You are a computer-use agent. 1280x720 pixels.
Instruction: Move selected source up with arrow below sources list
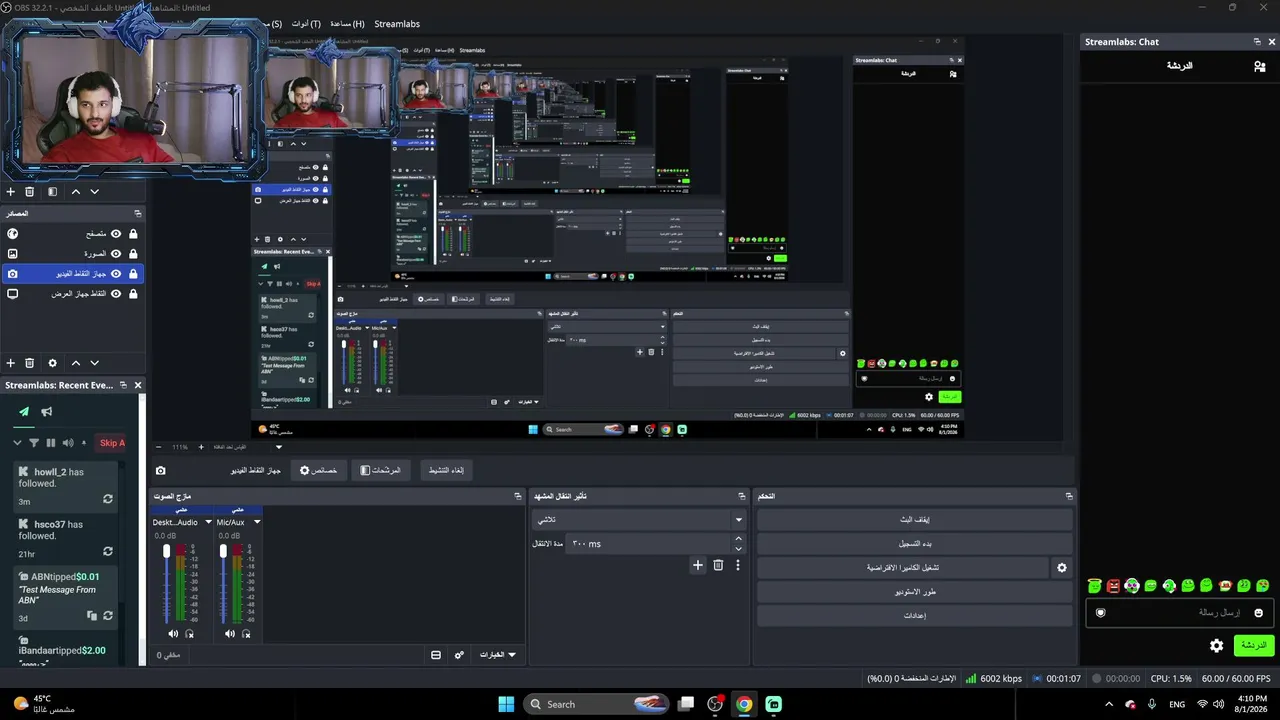click(75, 363)
